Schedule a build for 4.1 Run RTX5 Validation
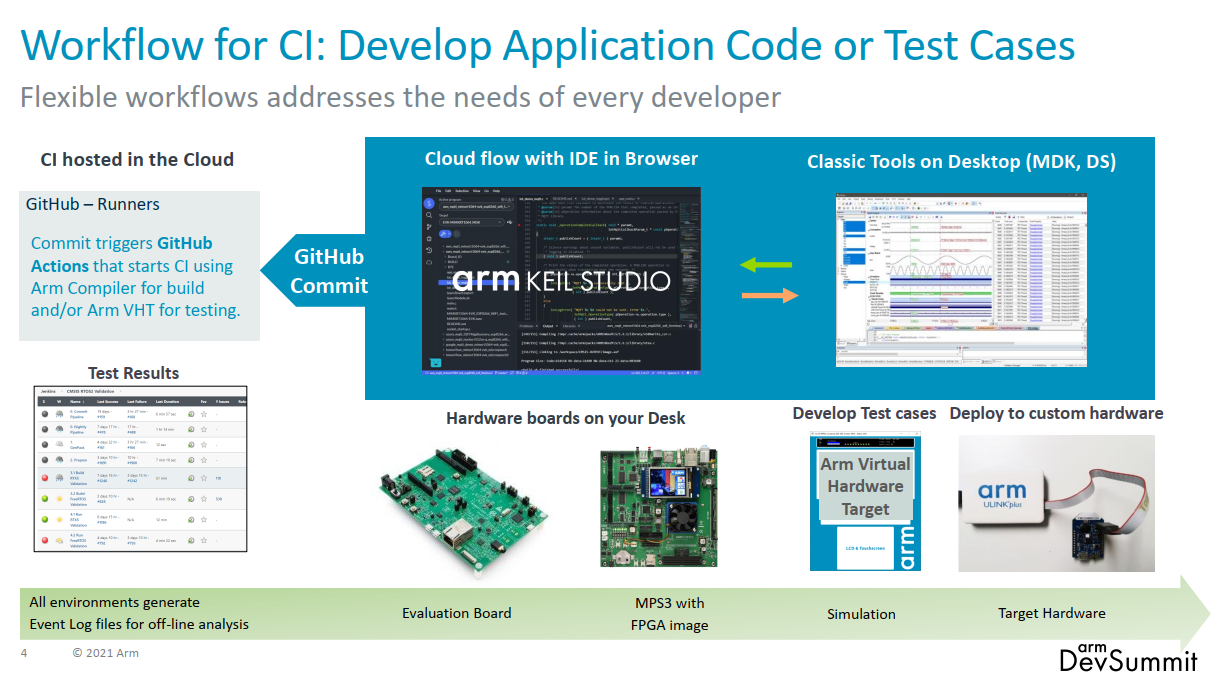 (191, 519)
